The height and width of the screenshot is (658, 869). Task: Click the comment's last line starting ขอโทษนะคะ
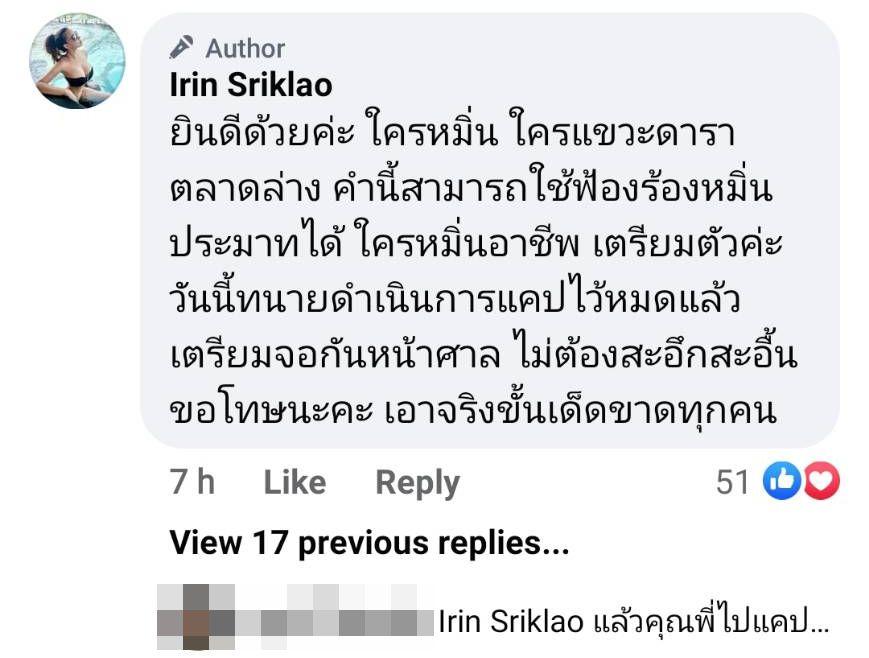click(x=473, y=411)
